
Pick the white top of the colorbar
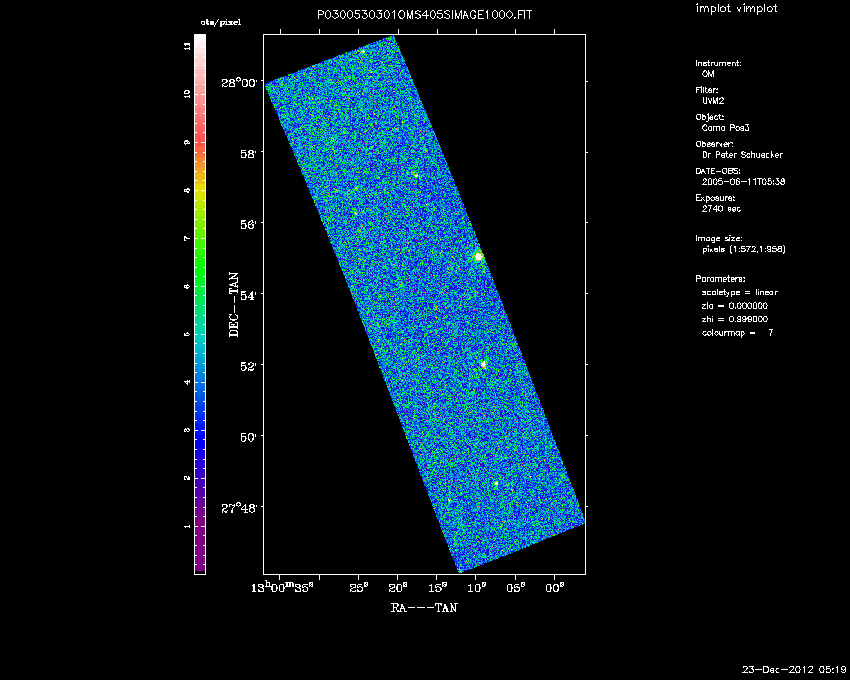200,39
